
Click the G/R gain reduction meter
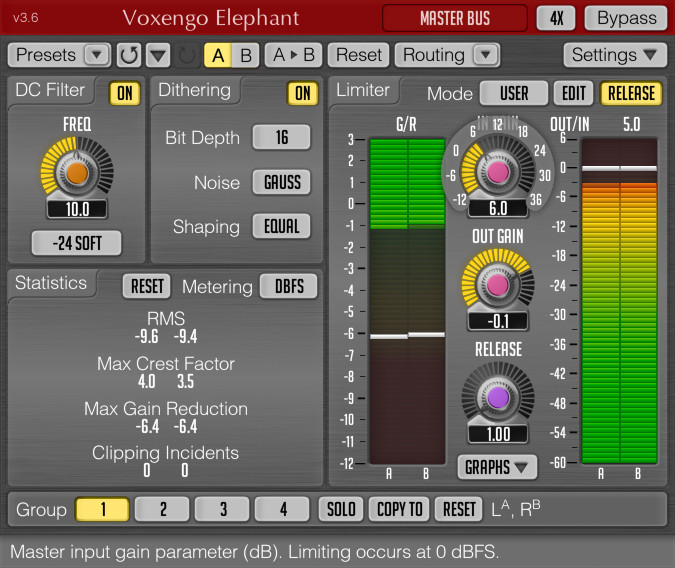pyautogui.click(x=407, y=301)
